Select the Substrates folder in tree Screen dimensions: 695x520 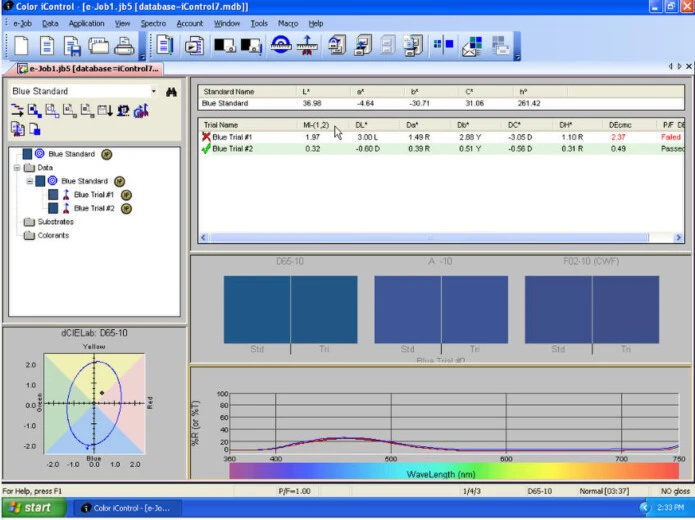[x=54, y=222]
